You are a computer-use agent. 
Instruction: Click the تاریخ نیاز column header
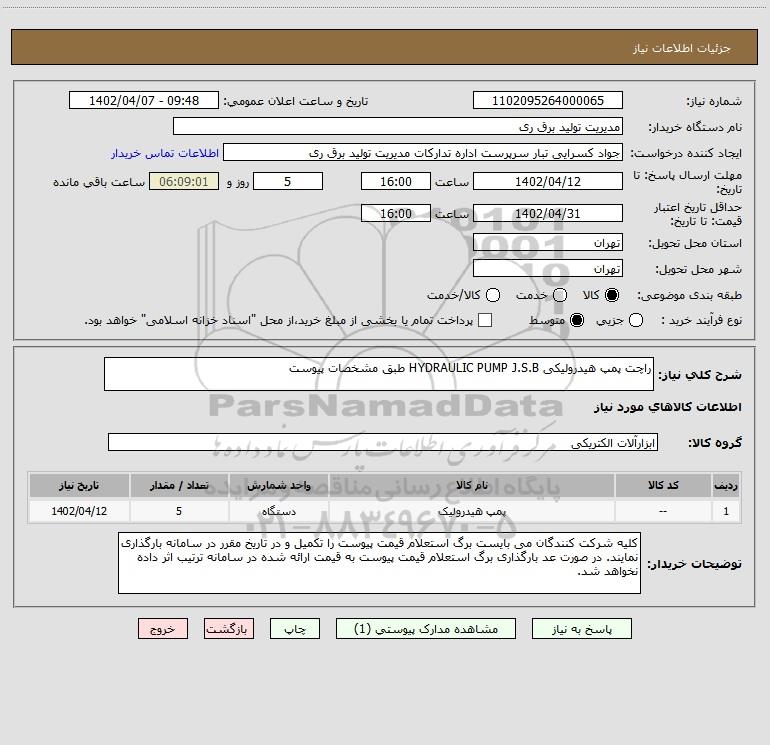(79, 486)
